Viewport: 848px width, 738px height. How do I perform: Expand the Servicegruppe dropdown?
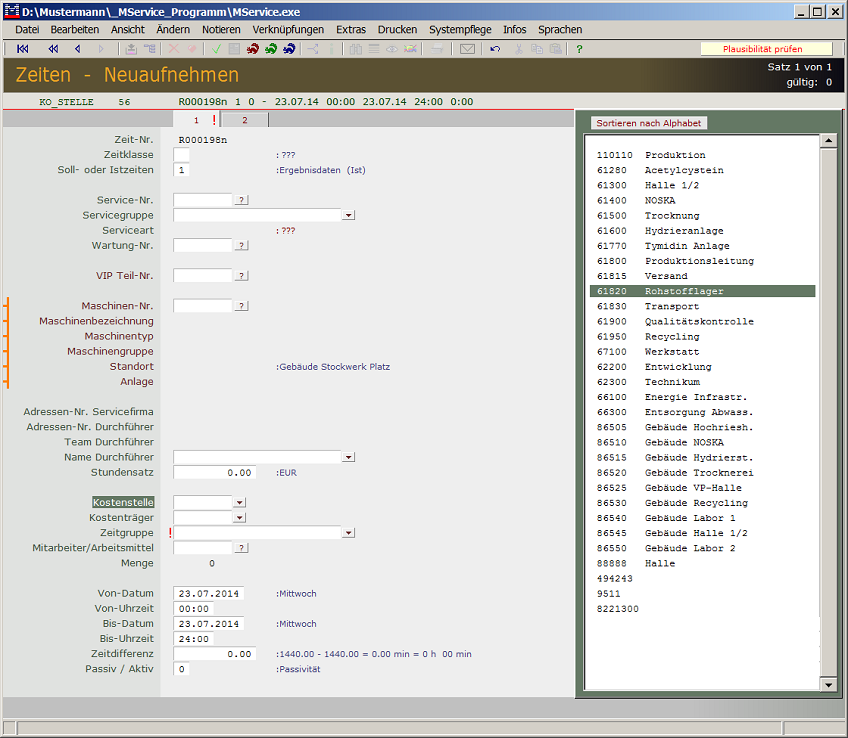click(348, 215)
